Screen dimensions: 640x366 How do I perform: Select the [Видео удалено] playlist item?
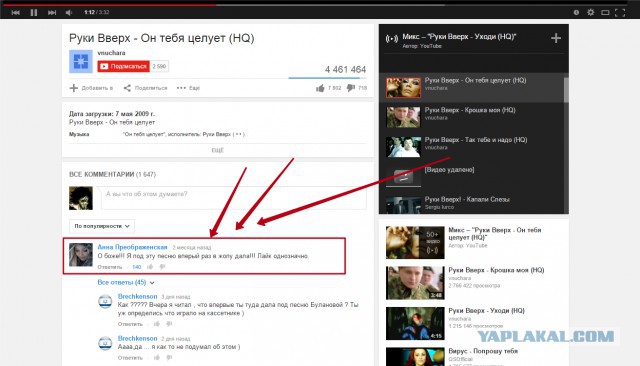coord(471,177)
